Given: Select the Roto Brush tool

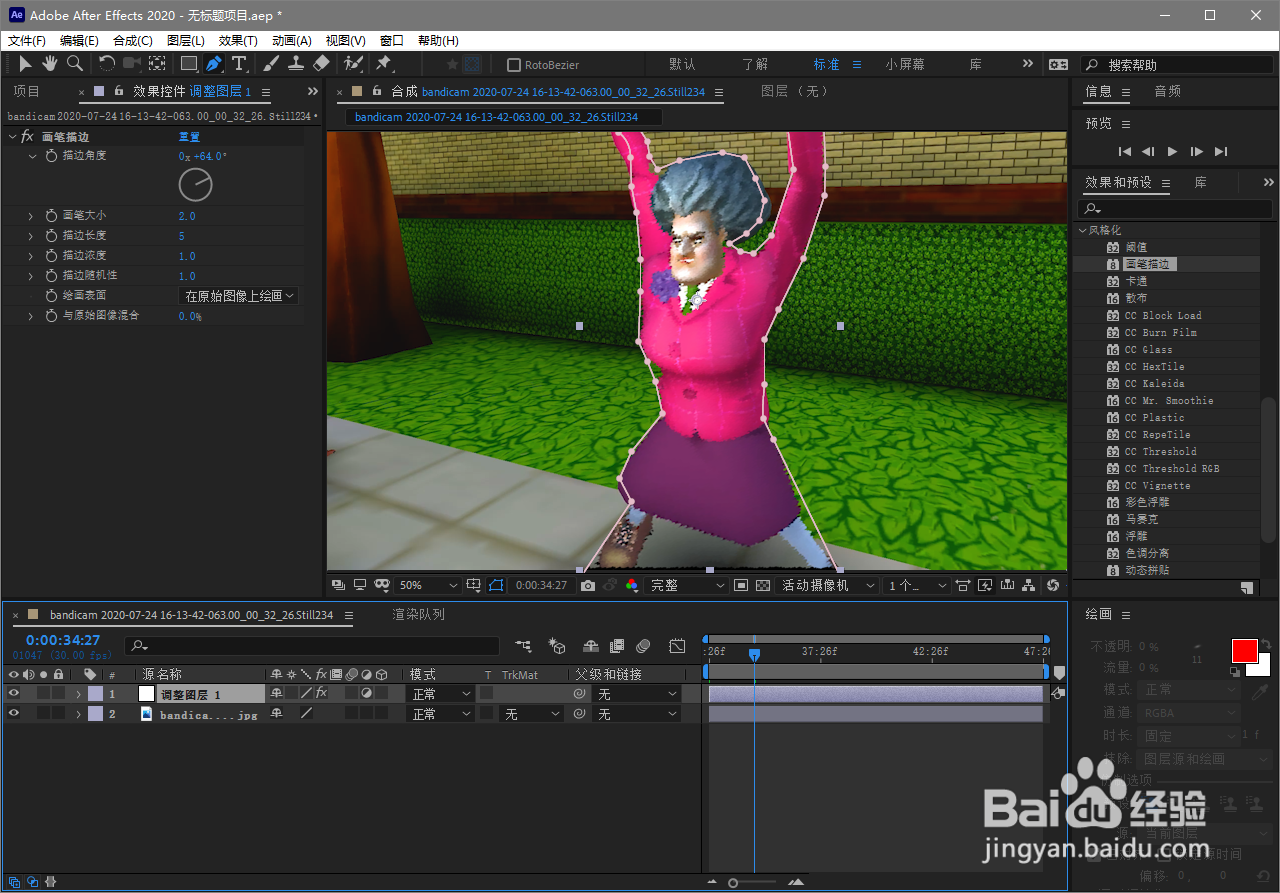Looking at the screenshot, I should tap(353, 64).
